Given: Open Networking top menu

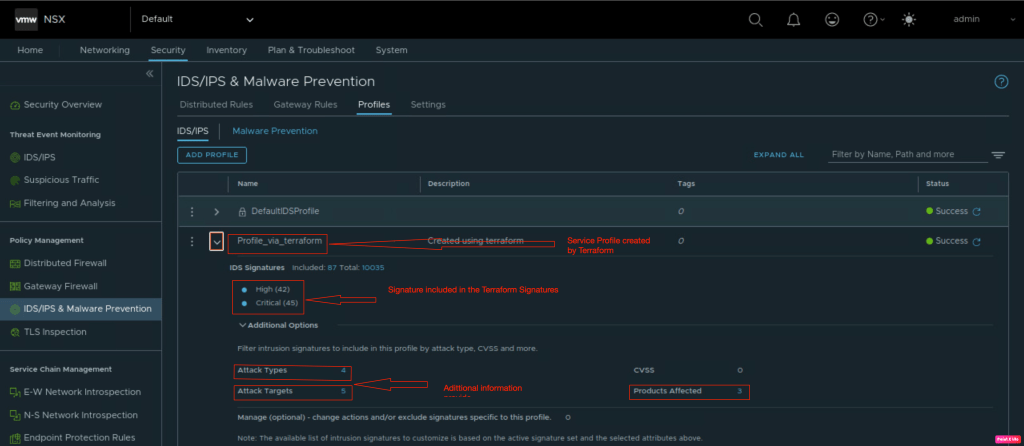Looking at the screenshot, I should 104,50.
